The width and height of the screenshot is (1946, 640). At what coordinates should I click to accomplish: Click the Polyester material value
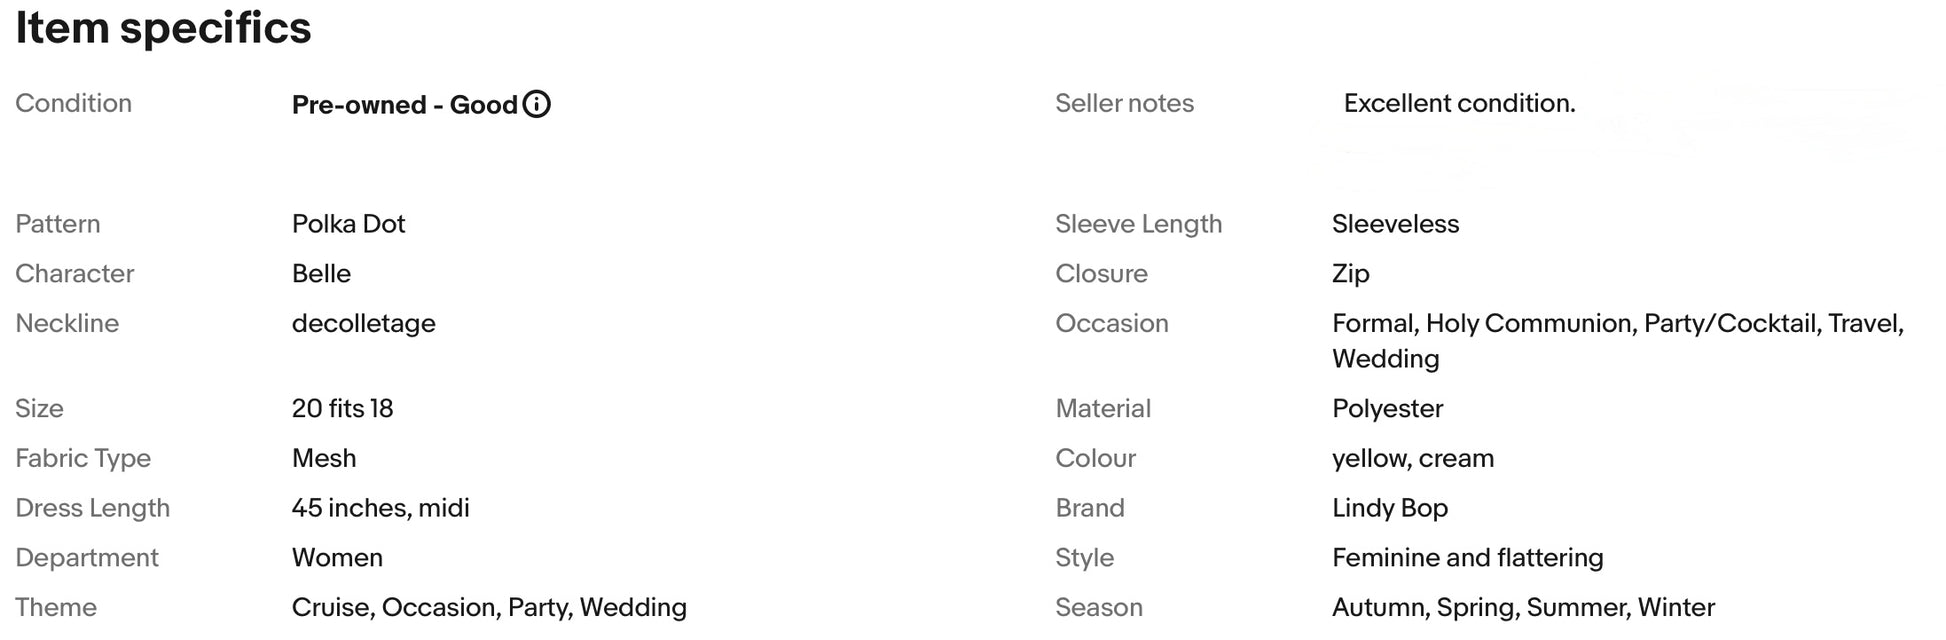[x=1387, y=409]
